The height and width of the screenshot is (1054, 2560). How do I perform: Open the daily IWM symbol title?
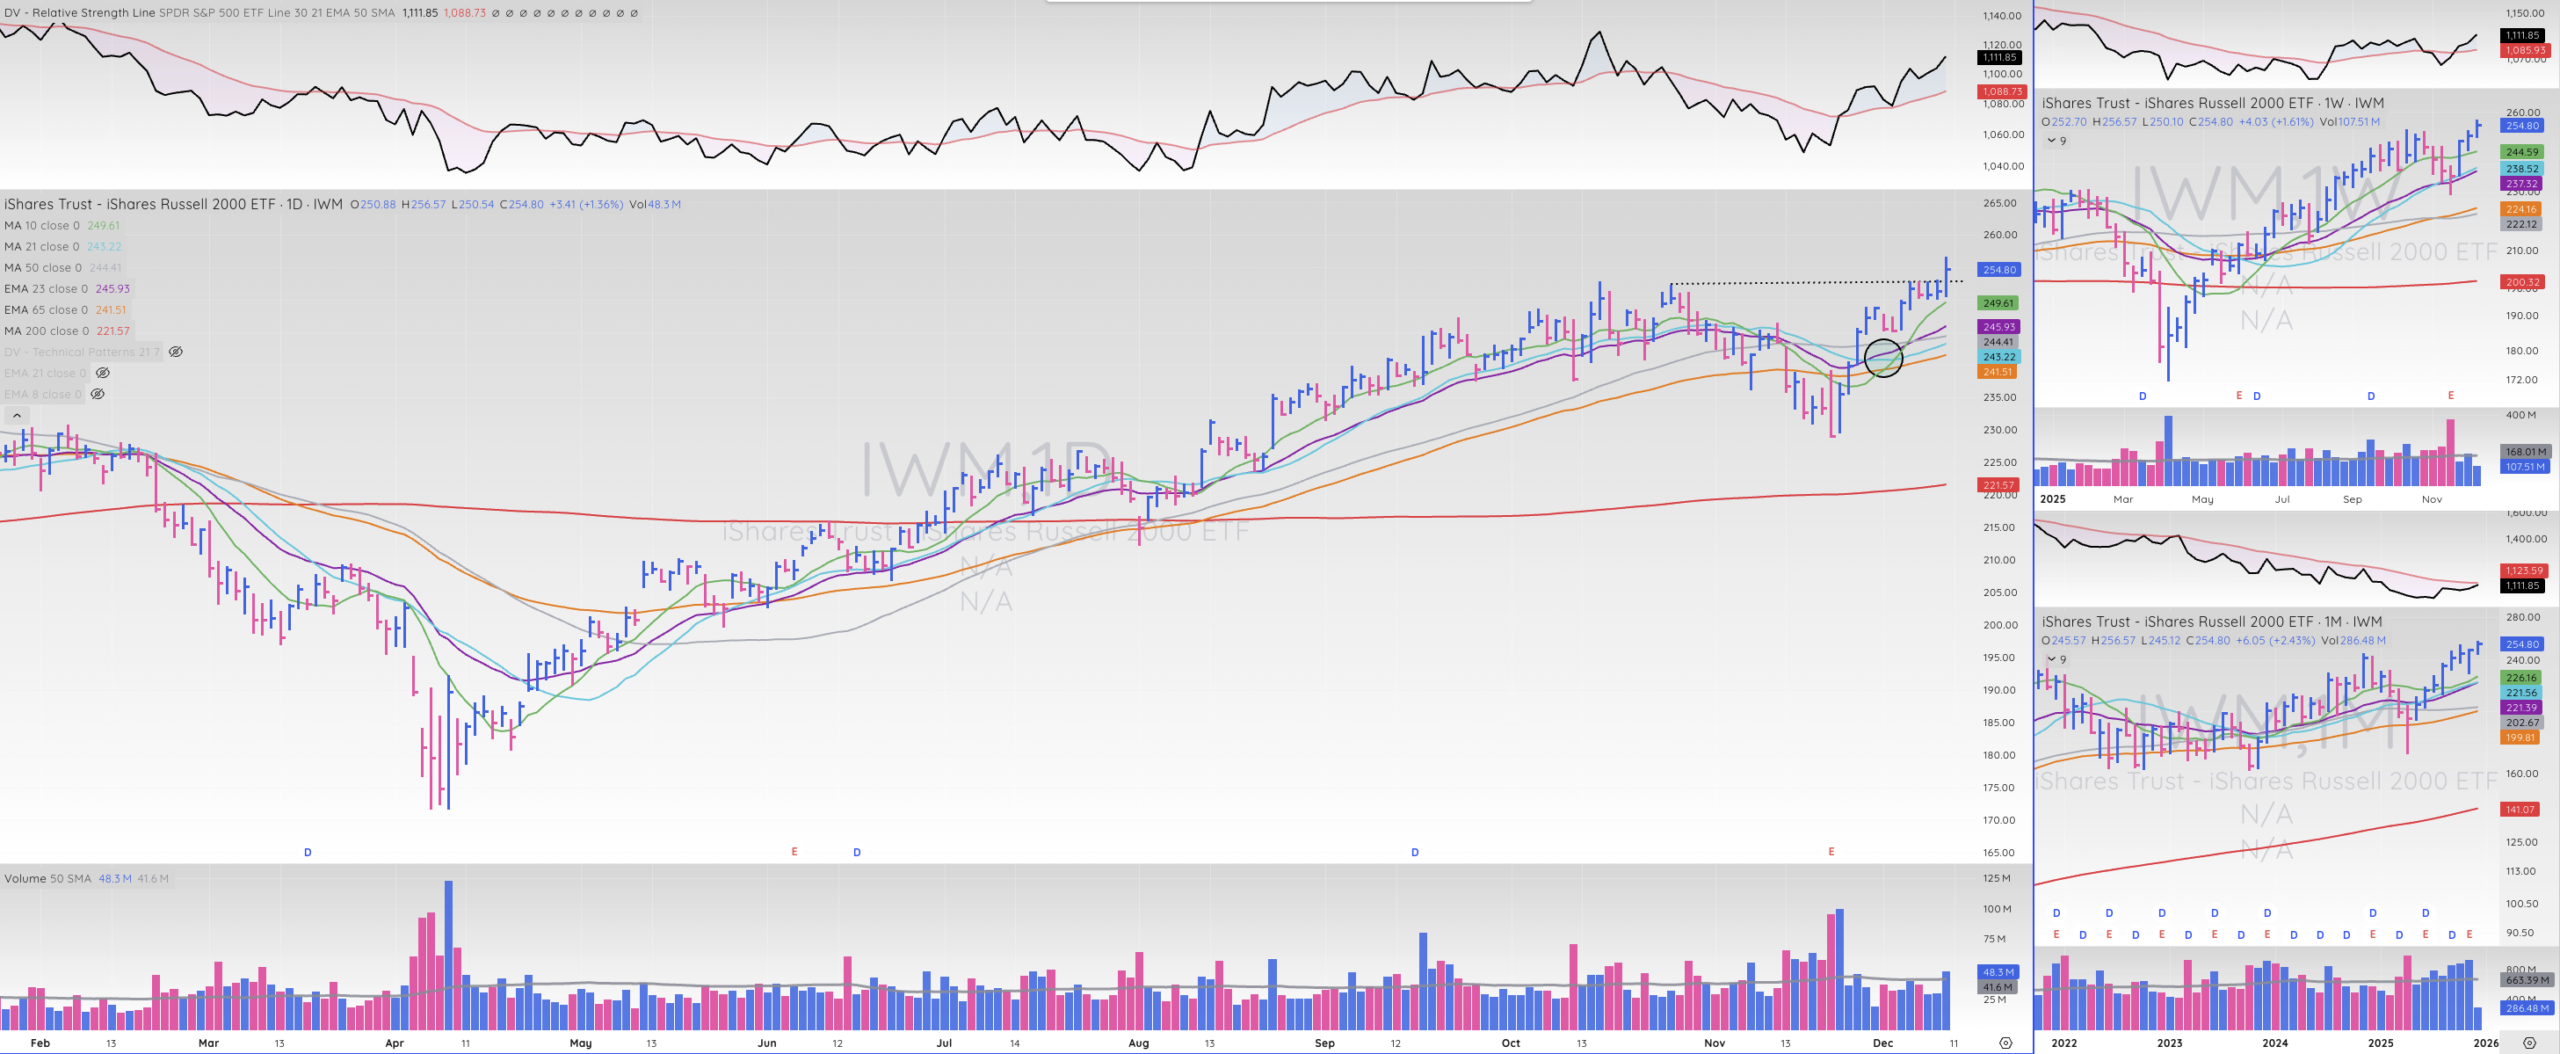[172, 204]
